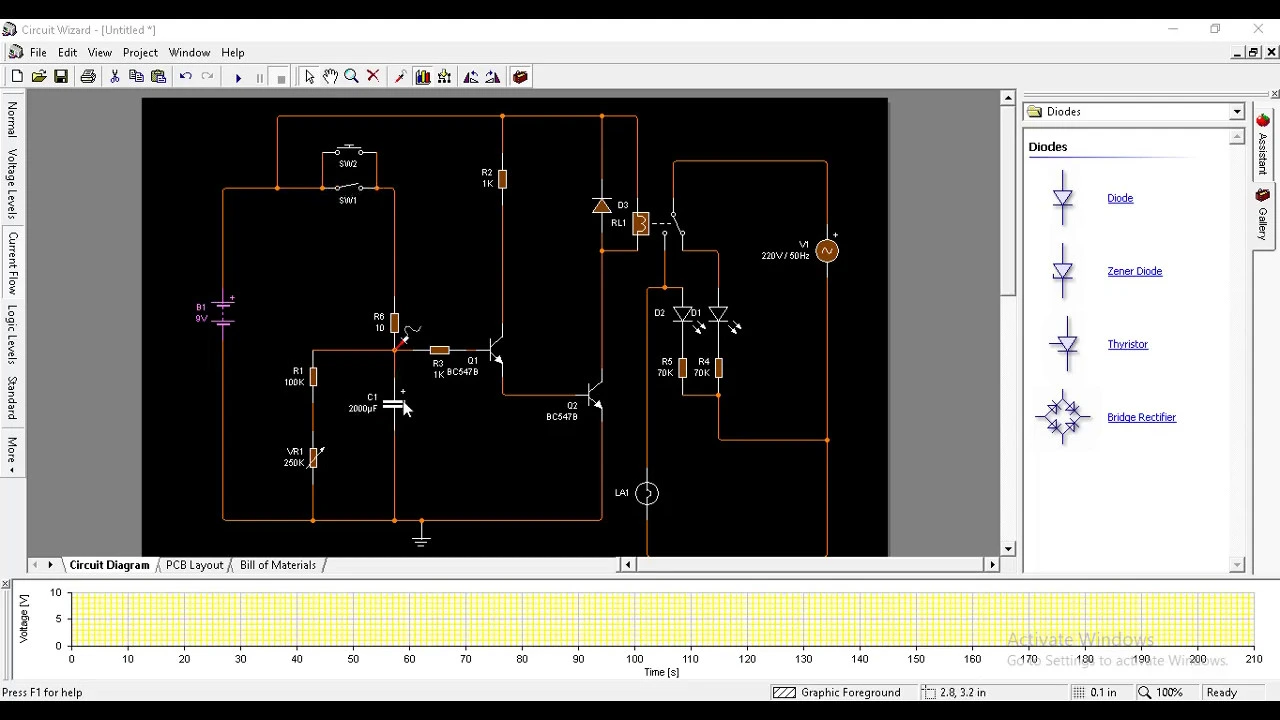
Task: Toggle push switch SW2 in the circuit
Action: [348, 153]
